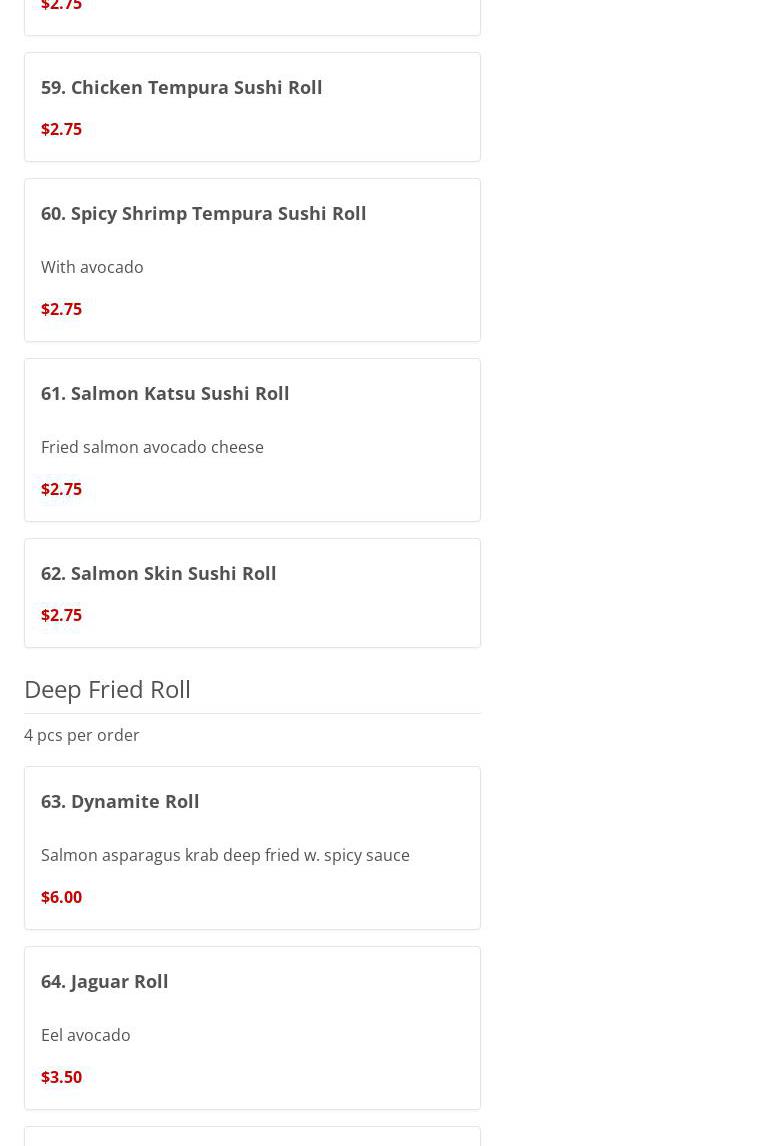Click '4 pcs per order' note
770x1146 pixels.
click(x=82, y=735)
